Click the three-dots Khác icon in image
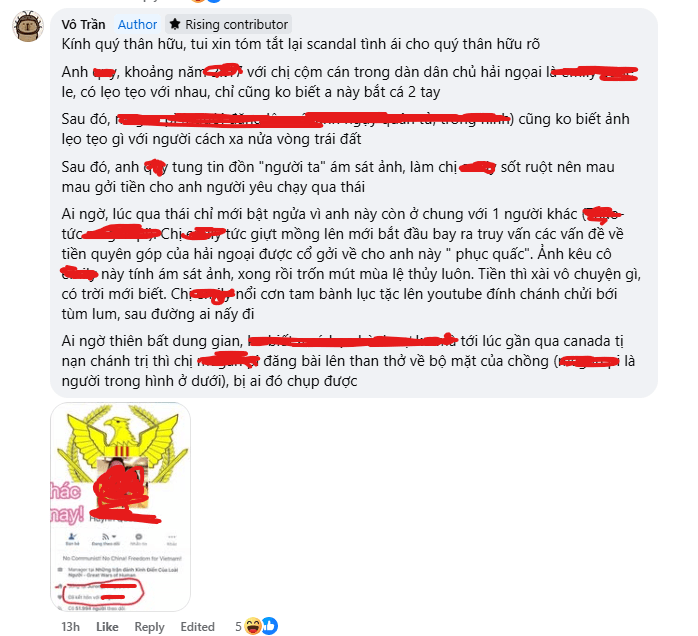This screenshot has height=636, width=698. [x=172, y=537]
